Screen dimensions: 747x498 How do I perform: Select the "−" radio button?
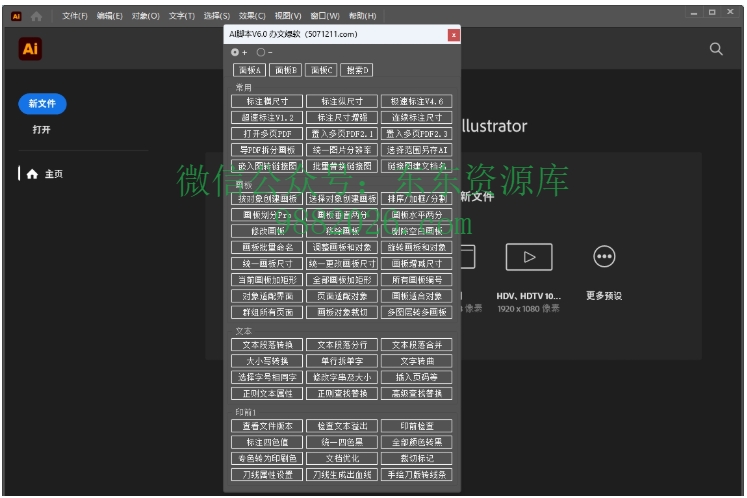pos(261,52)
